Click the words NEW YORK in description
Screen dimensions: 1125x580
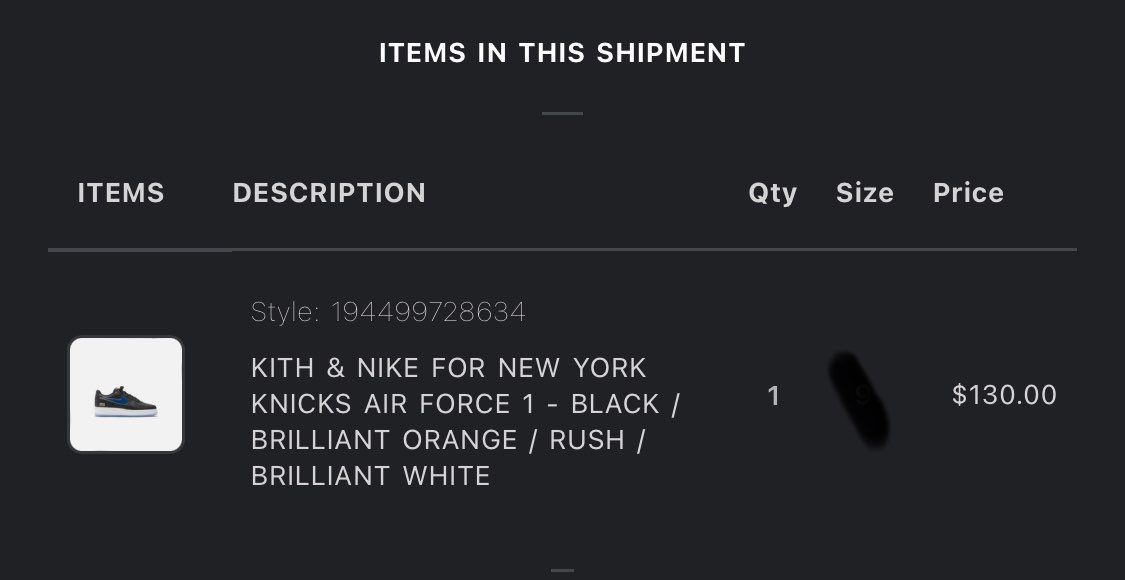point(573,368)
